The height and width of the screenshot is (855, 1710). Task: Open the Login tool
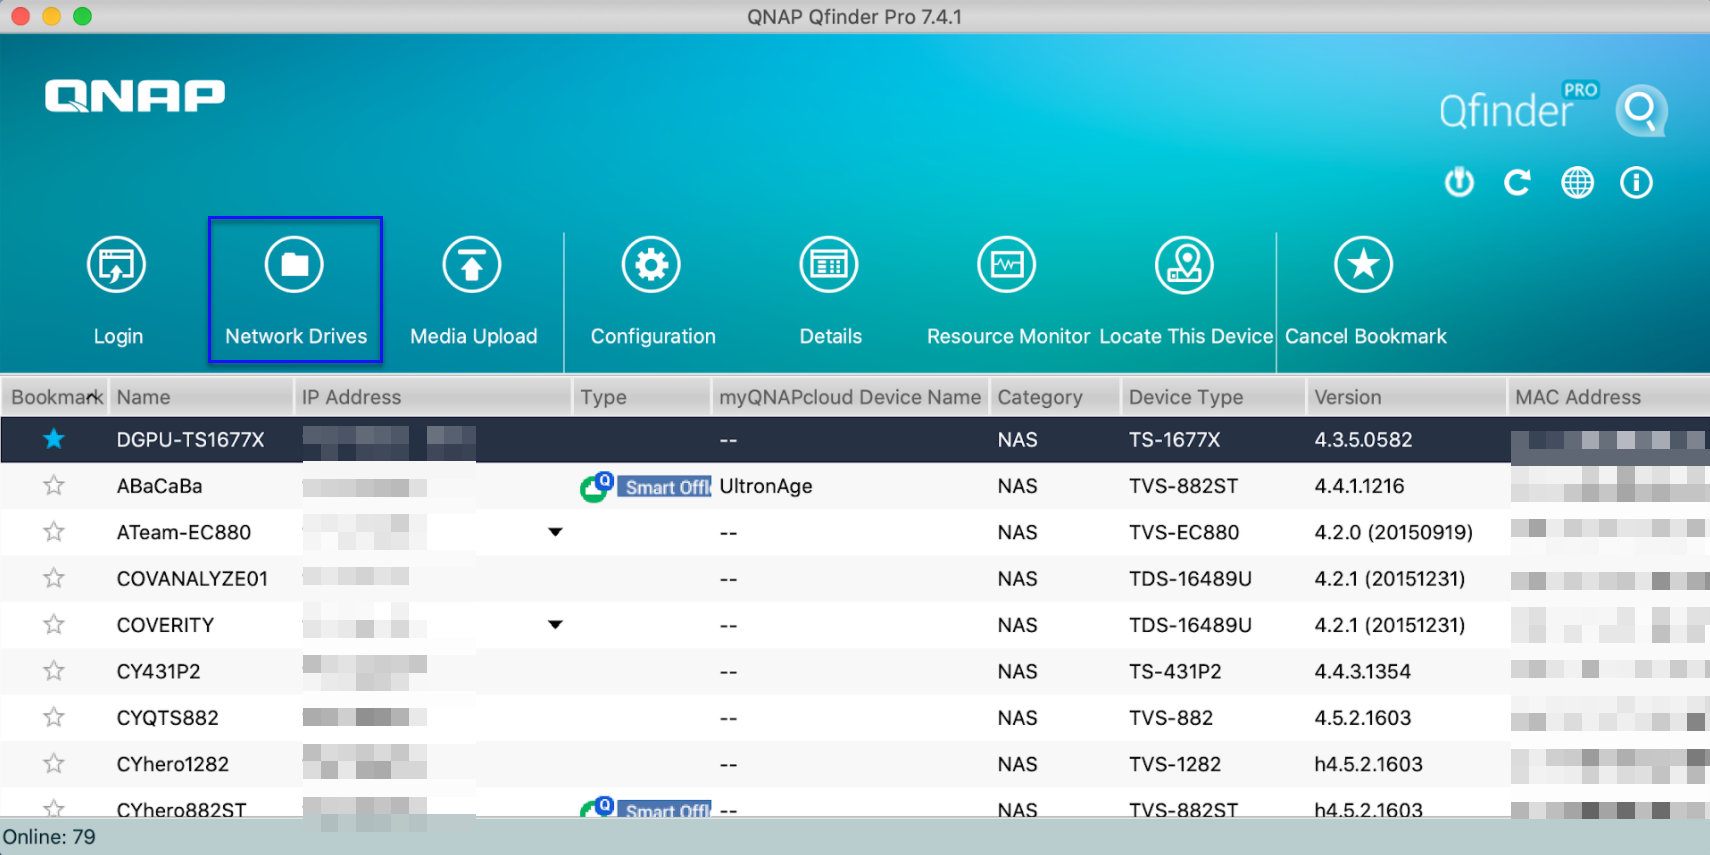click(117, 290)
